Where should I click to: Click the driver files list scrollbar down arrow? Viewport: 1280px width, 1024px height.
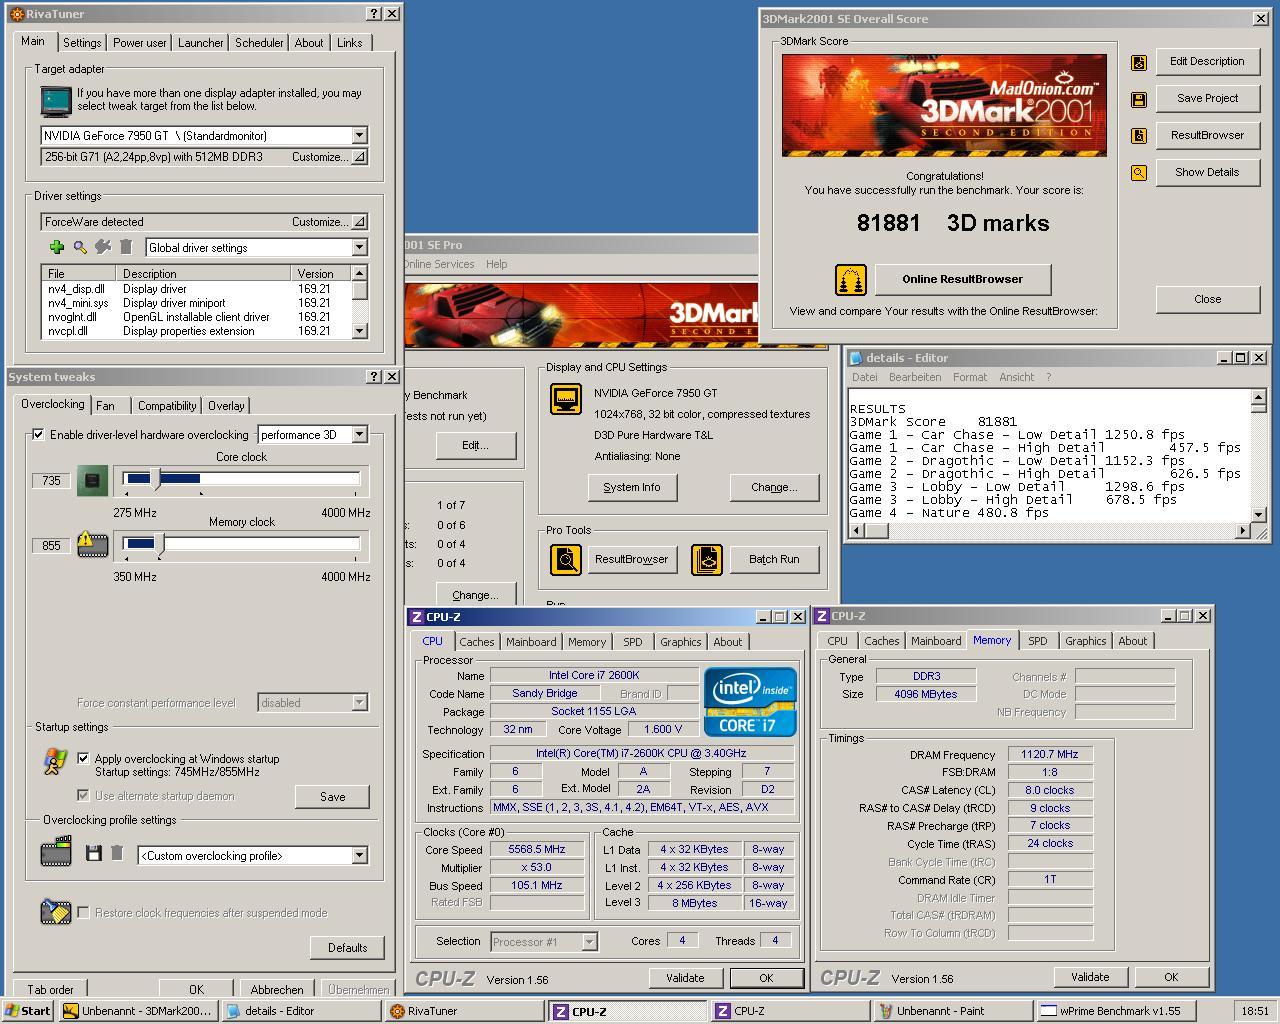tap(359, 330)
